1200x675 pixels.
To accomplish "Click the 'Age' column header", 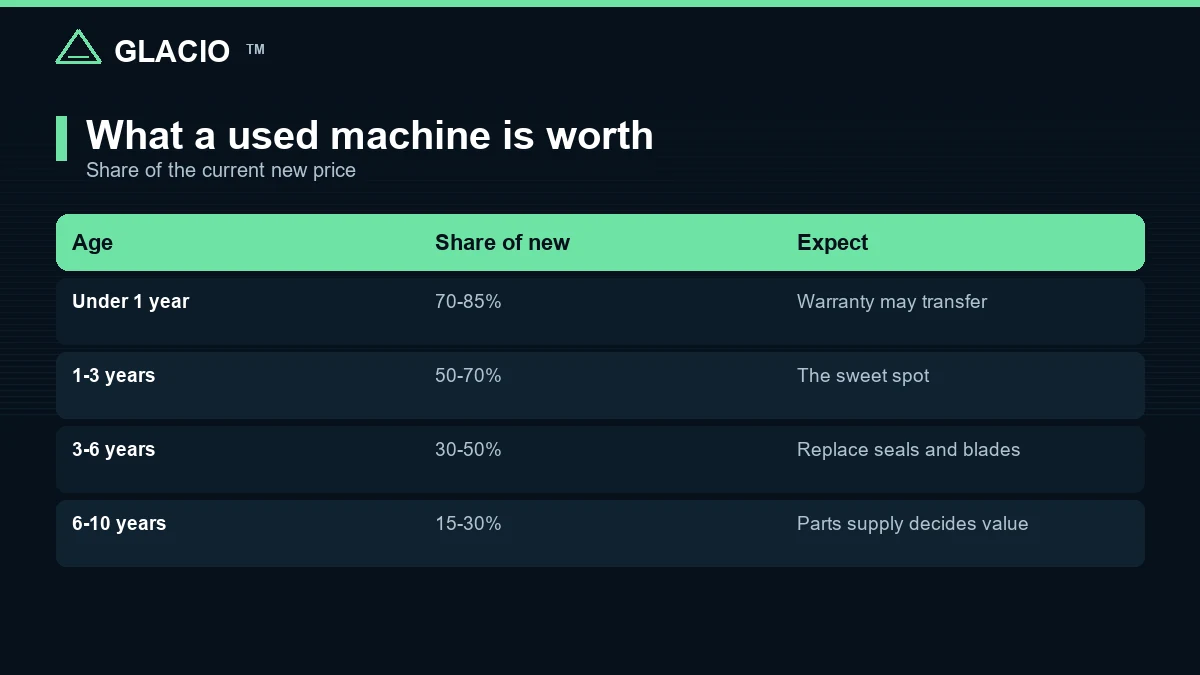I will (x=92, y=243).
